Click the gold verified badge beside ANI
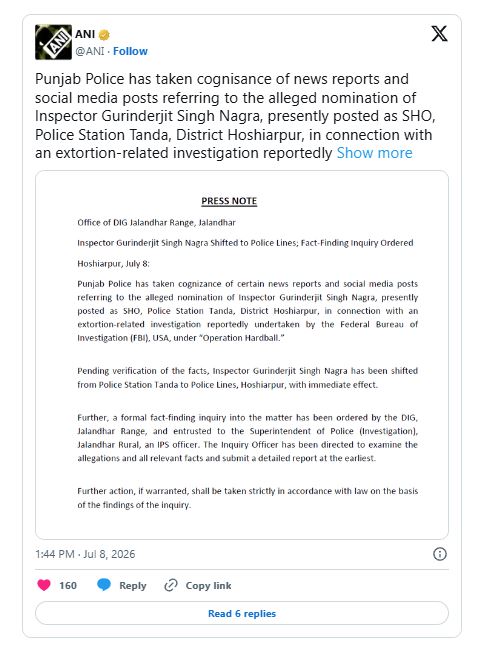This screenshot has width=488, height=654. pos(104,35)
